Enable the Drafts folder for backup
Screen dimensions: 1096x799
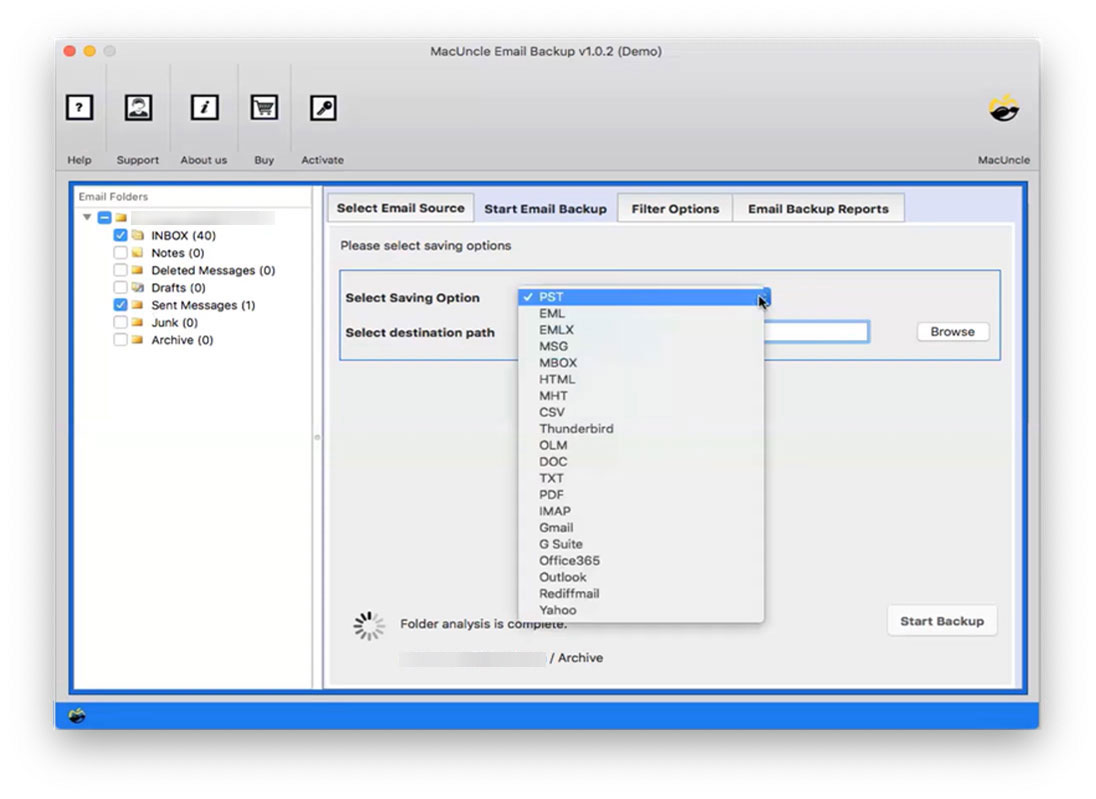click(120, 287)
